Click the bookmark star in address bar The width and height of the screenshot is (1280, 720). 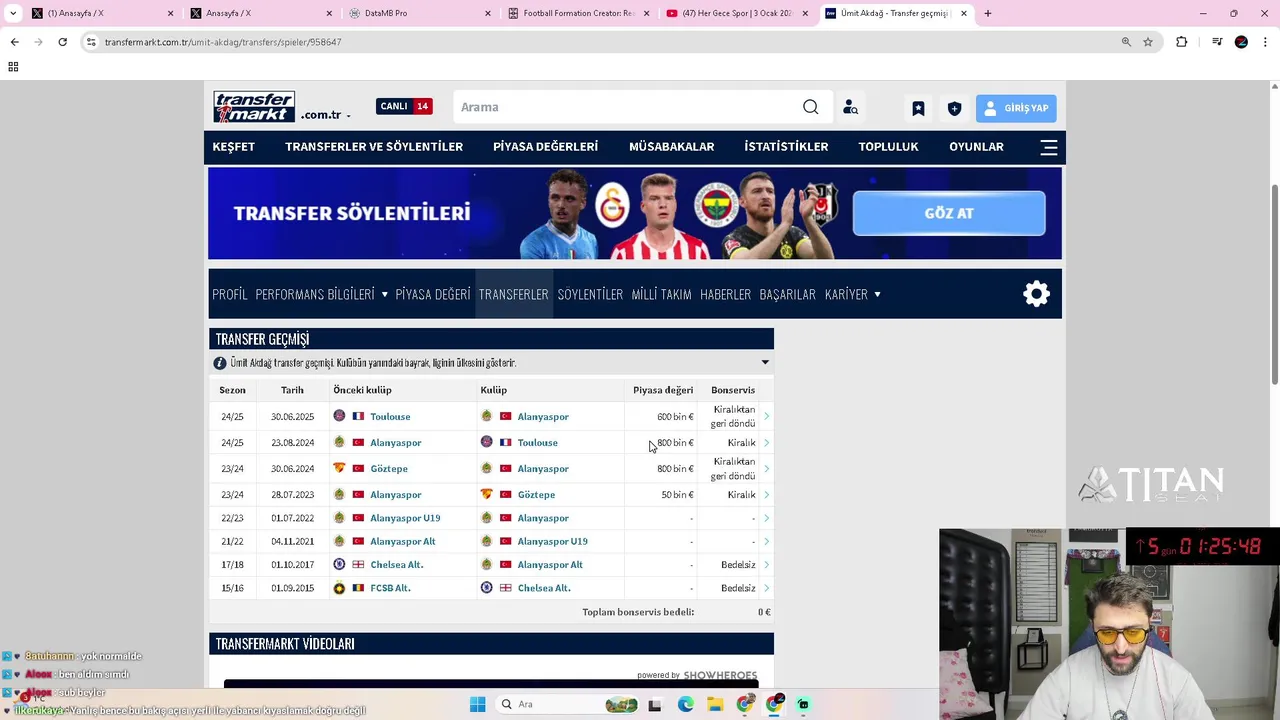[1148, 42]
